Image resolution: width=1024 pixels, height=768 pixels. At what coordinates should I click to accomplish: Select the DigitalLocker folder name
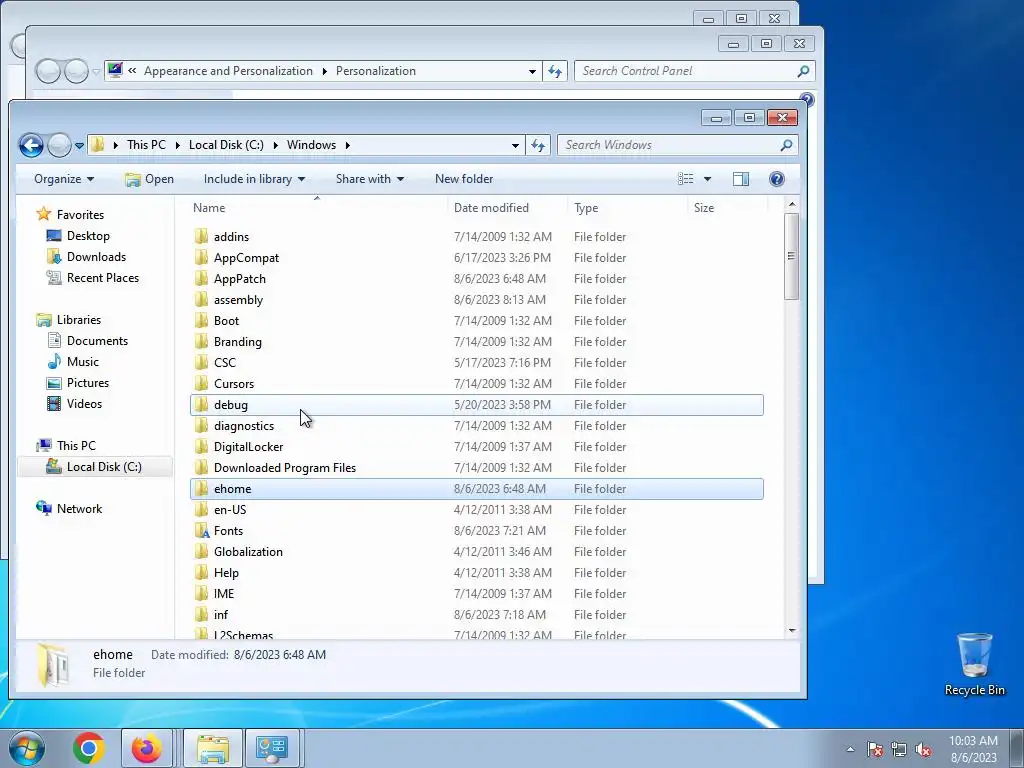248,447
